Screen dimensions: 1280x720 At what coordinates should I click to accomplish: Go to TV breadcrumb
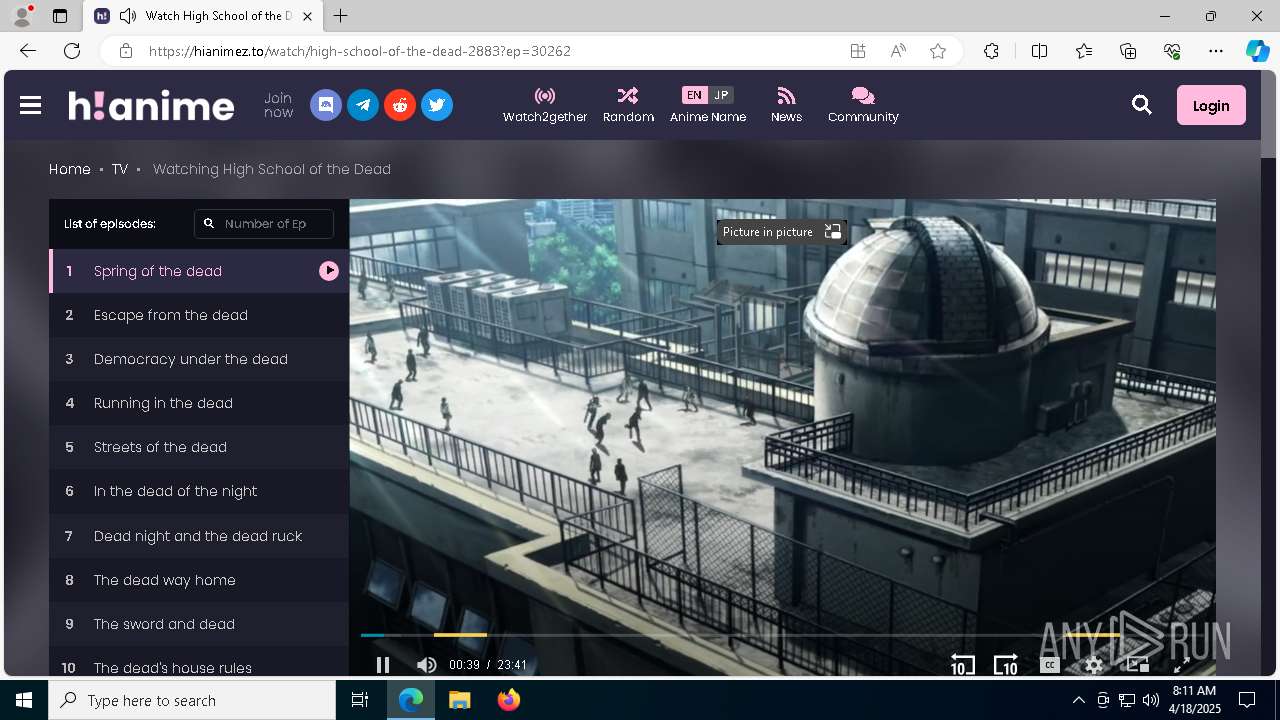pos(120,169)
